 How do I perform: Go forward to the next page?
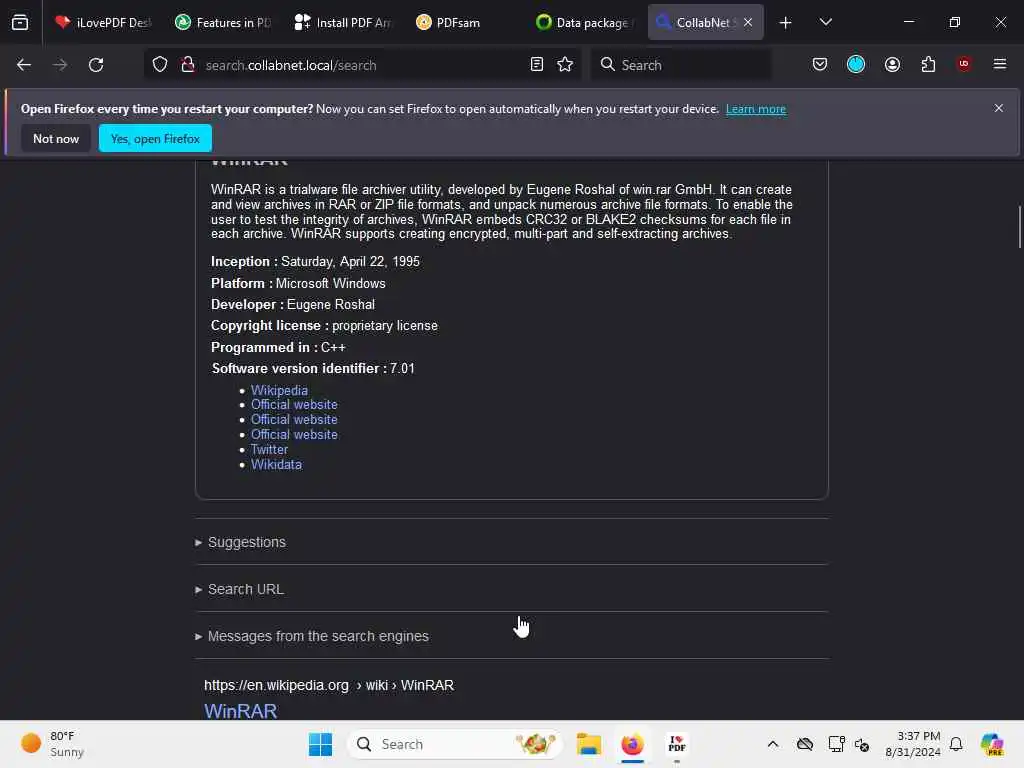click(60, 65)
